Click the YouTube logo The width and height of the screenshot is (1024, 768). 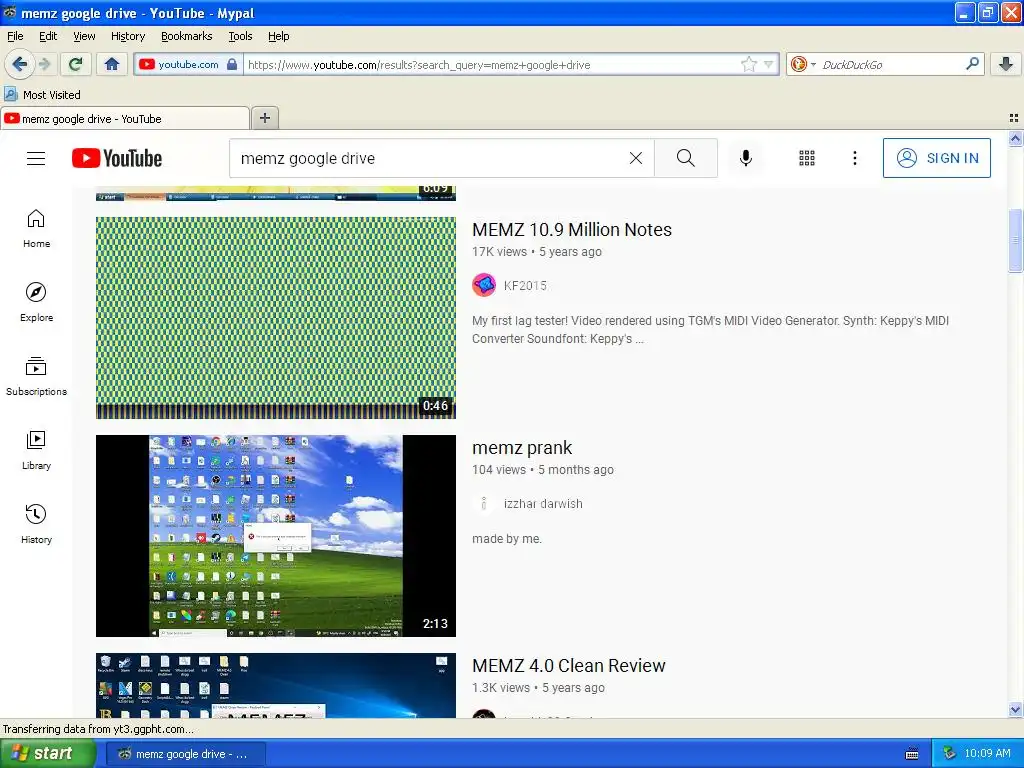click(x=117, y=158)
